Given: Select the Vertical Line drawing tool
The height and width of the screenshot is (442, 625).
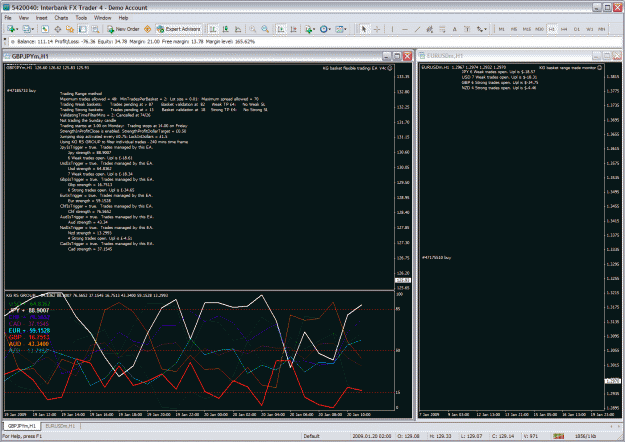Looking at the screenshot, I should click(392, 29).
